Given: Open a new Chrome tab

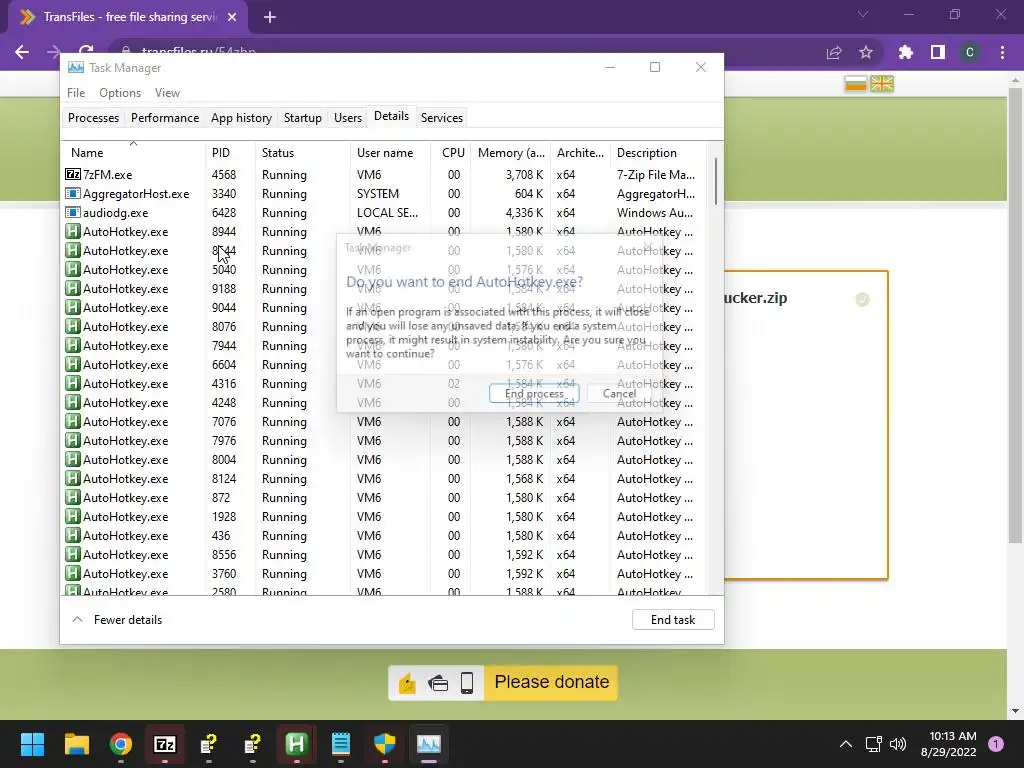Looking at the screenshot, I should (x=270, y=17).
